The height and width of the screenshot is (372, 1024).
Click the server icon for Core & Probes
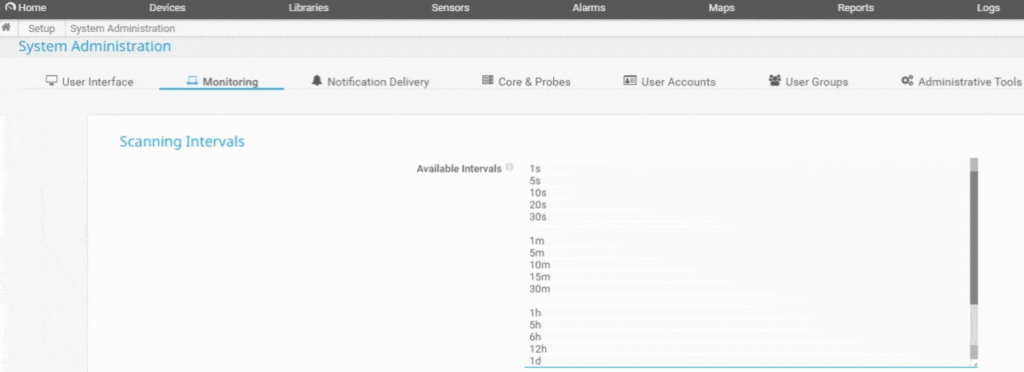click(488, 80)
